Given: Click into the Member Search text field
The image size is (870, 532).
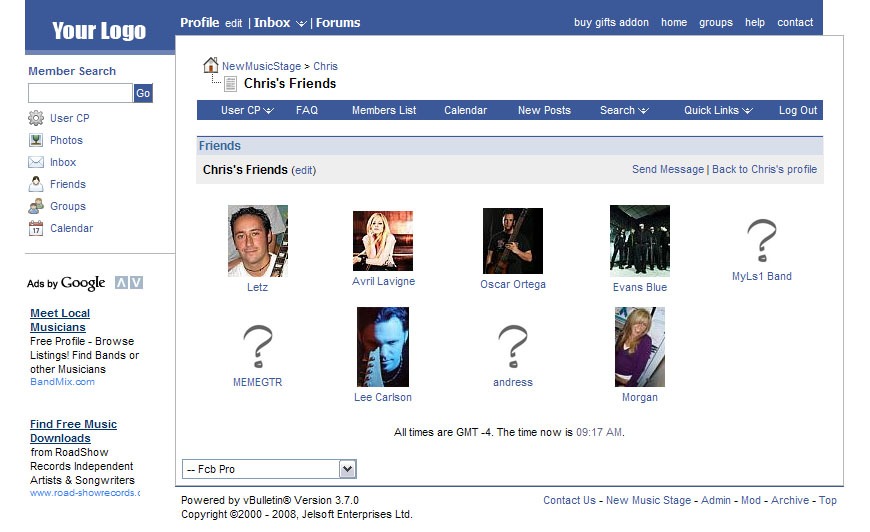Looking at the screenshot, I should coord(80,93).
